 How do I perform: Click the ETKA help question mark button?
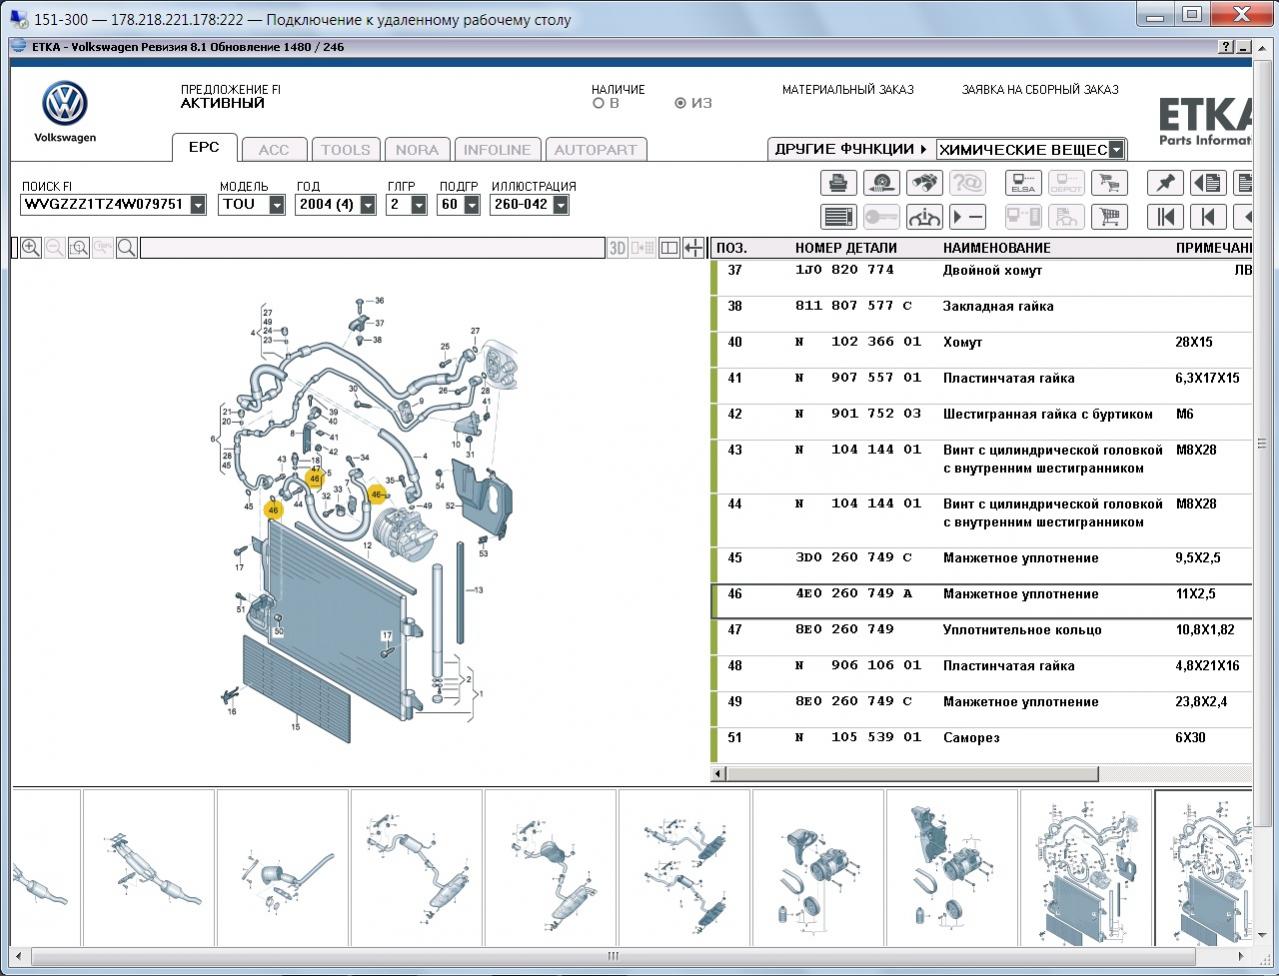click(1226, 47)
